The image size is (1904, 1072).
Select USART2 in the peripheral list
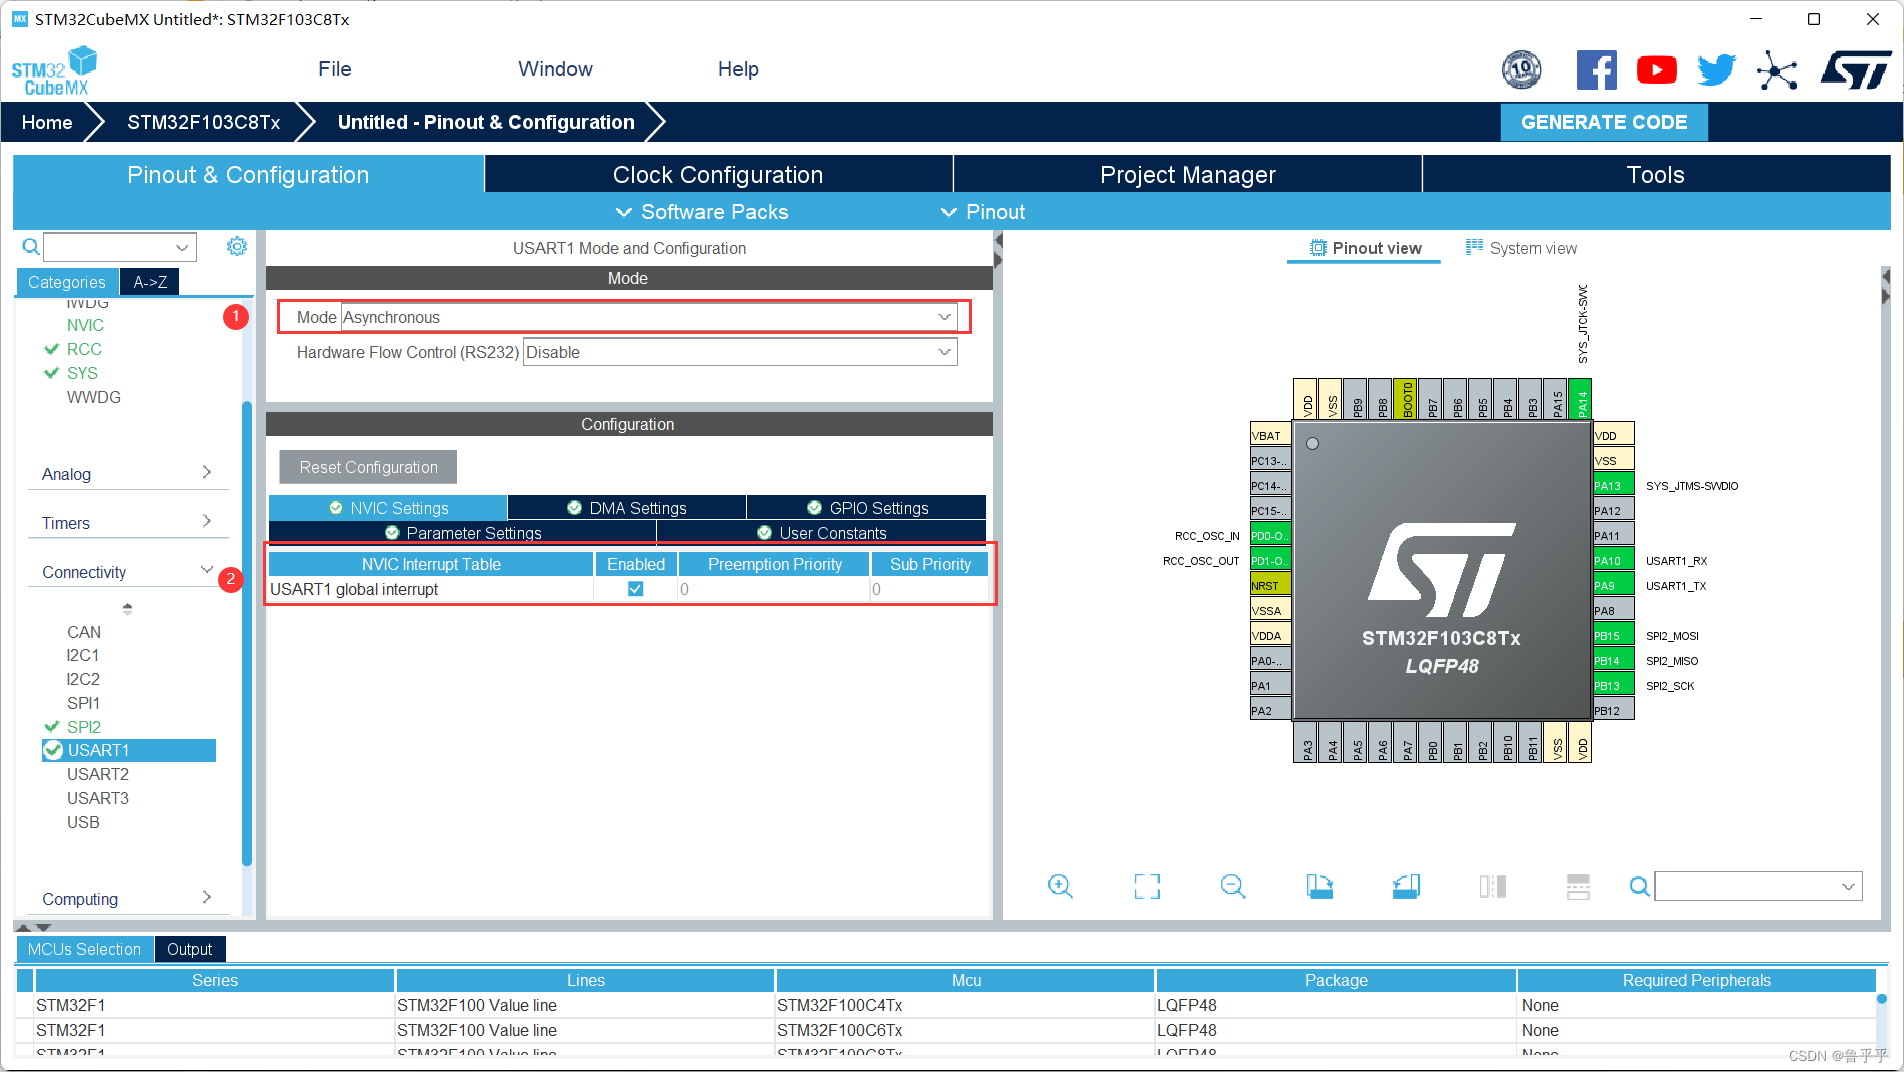coord(97,774)
